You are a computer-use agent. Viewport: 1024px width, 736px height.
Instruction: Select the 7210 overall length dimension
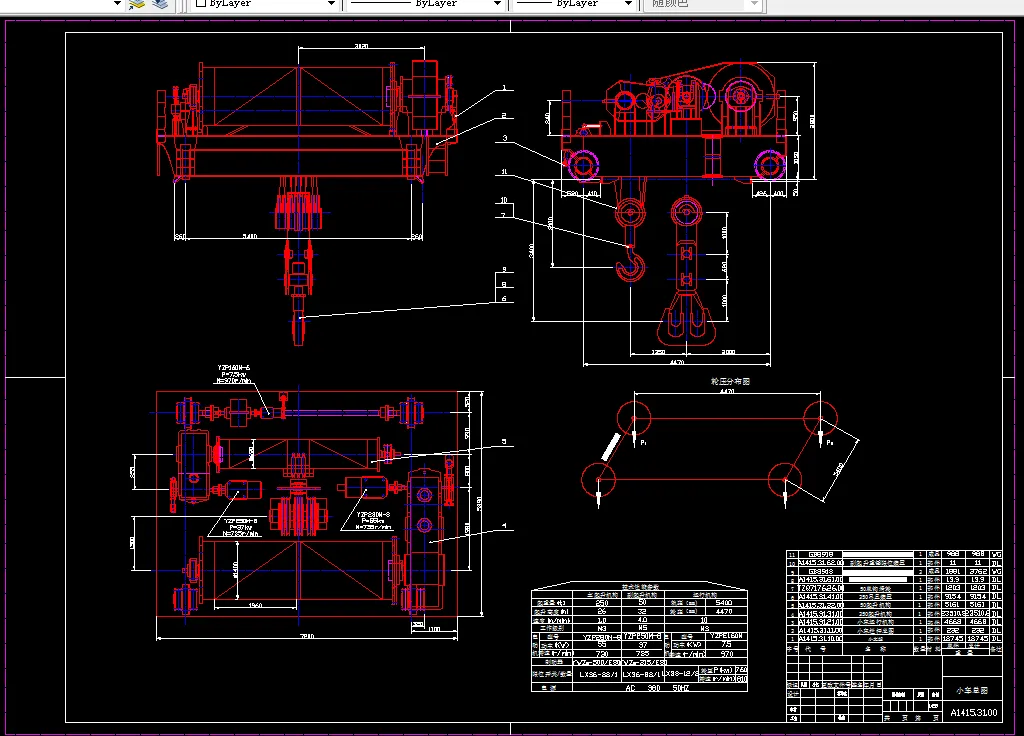pos(307,635)
